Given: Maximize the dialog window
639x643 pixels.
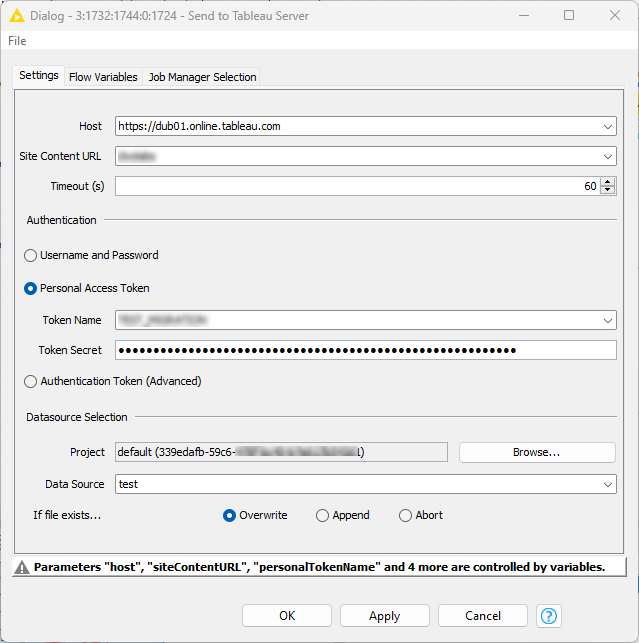Looking at the screenshot, I should [x=569, y=16].
